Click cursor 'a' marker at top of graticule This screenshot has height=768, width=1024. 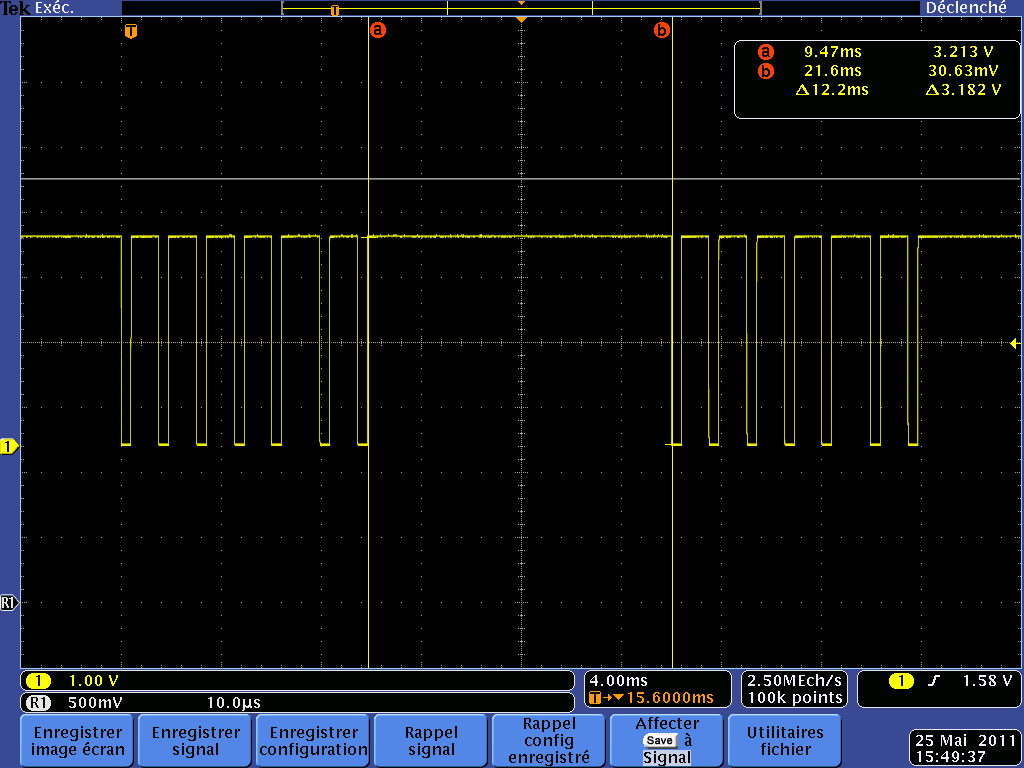(377, 30)
